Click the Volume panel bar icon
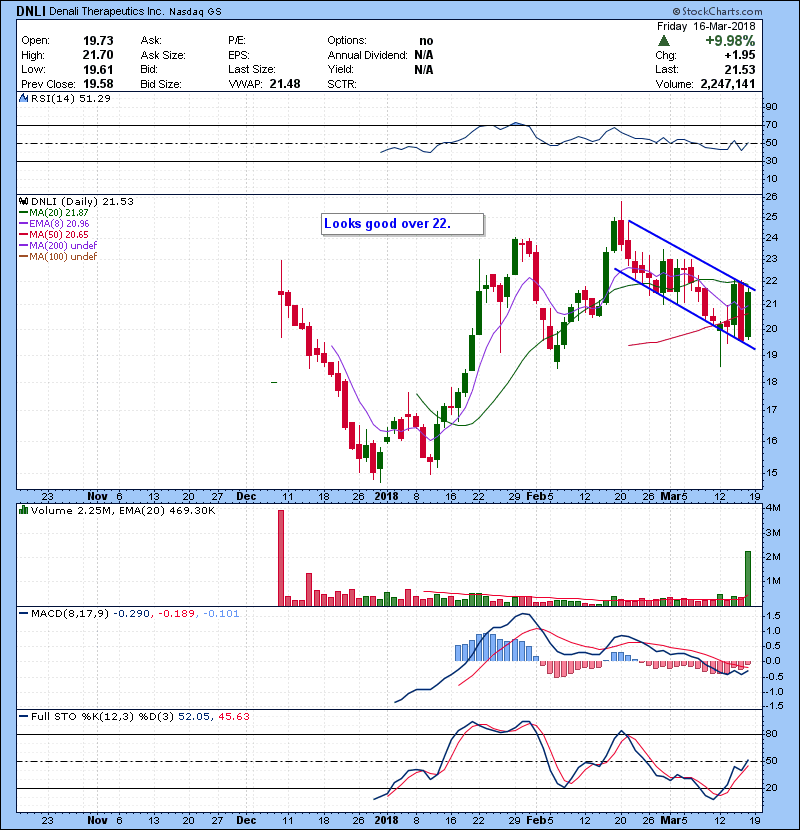 tap(23, 510)
